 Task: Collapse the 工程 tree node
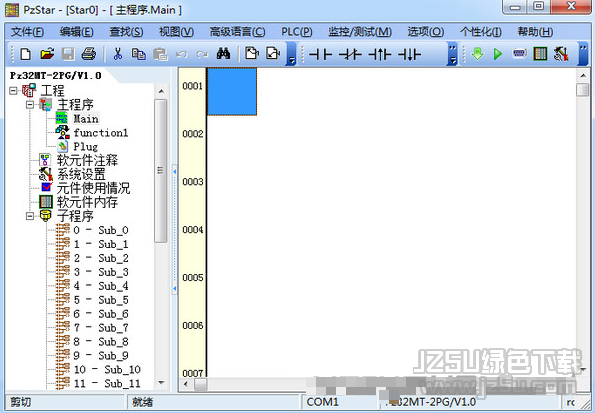tap(13, 91)
